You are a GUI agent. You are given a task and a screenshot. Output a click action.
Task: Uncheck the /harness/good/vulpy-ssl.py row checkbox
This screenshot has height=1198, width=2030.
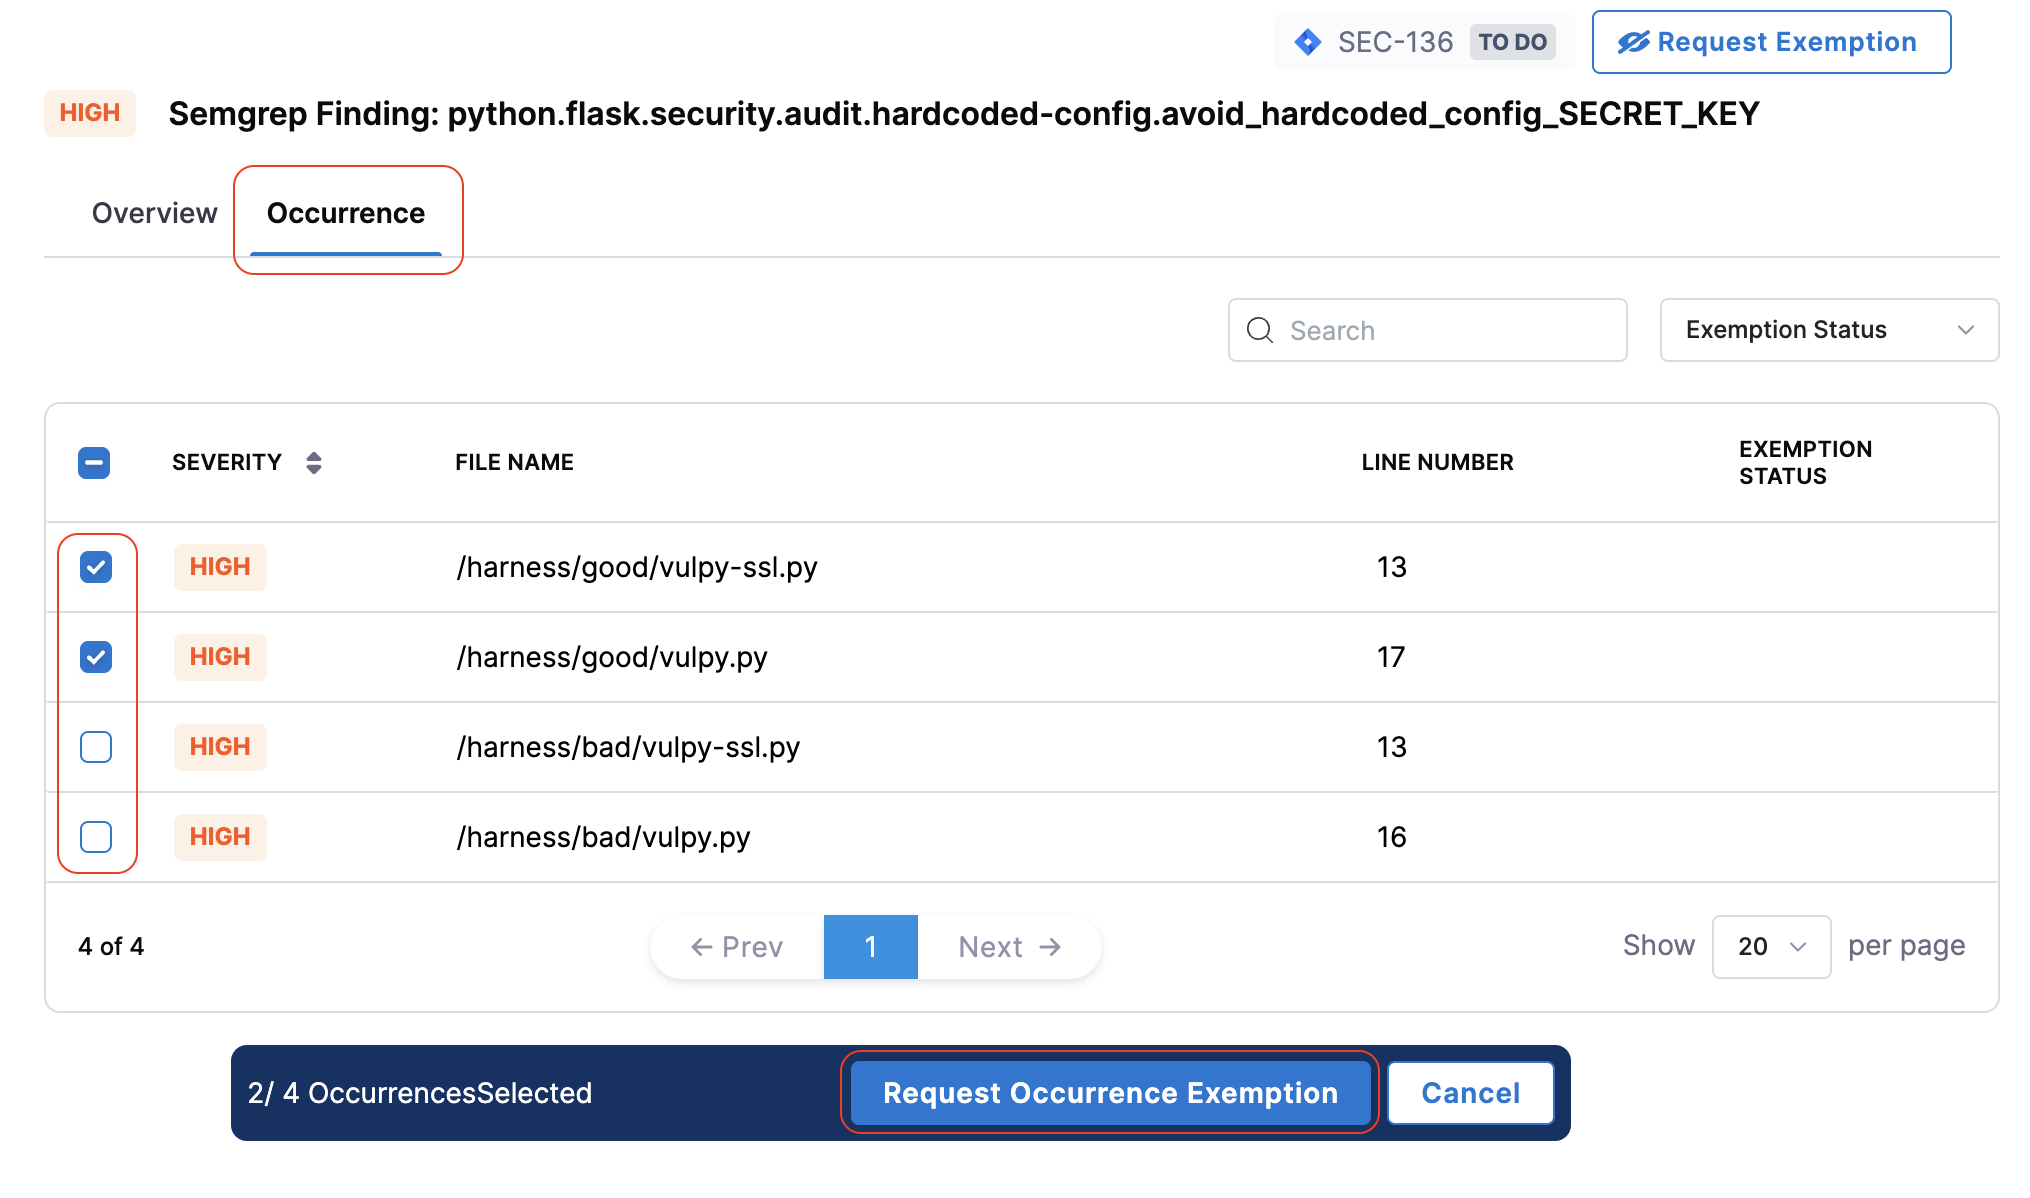96,567
